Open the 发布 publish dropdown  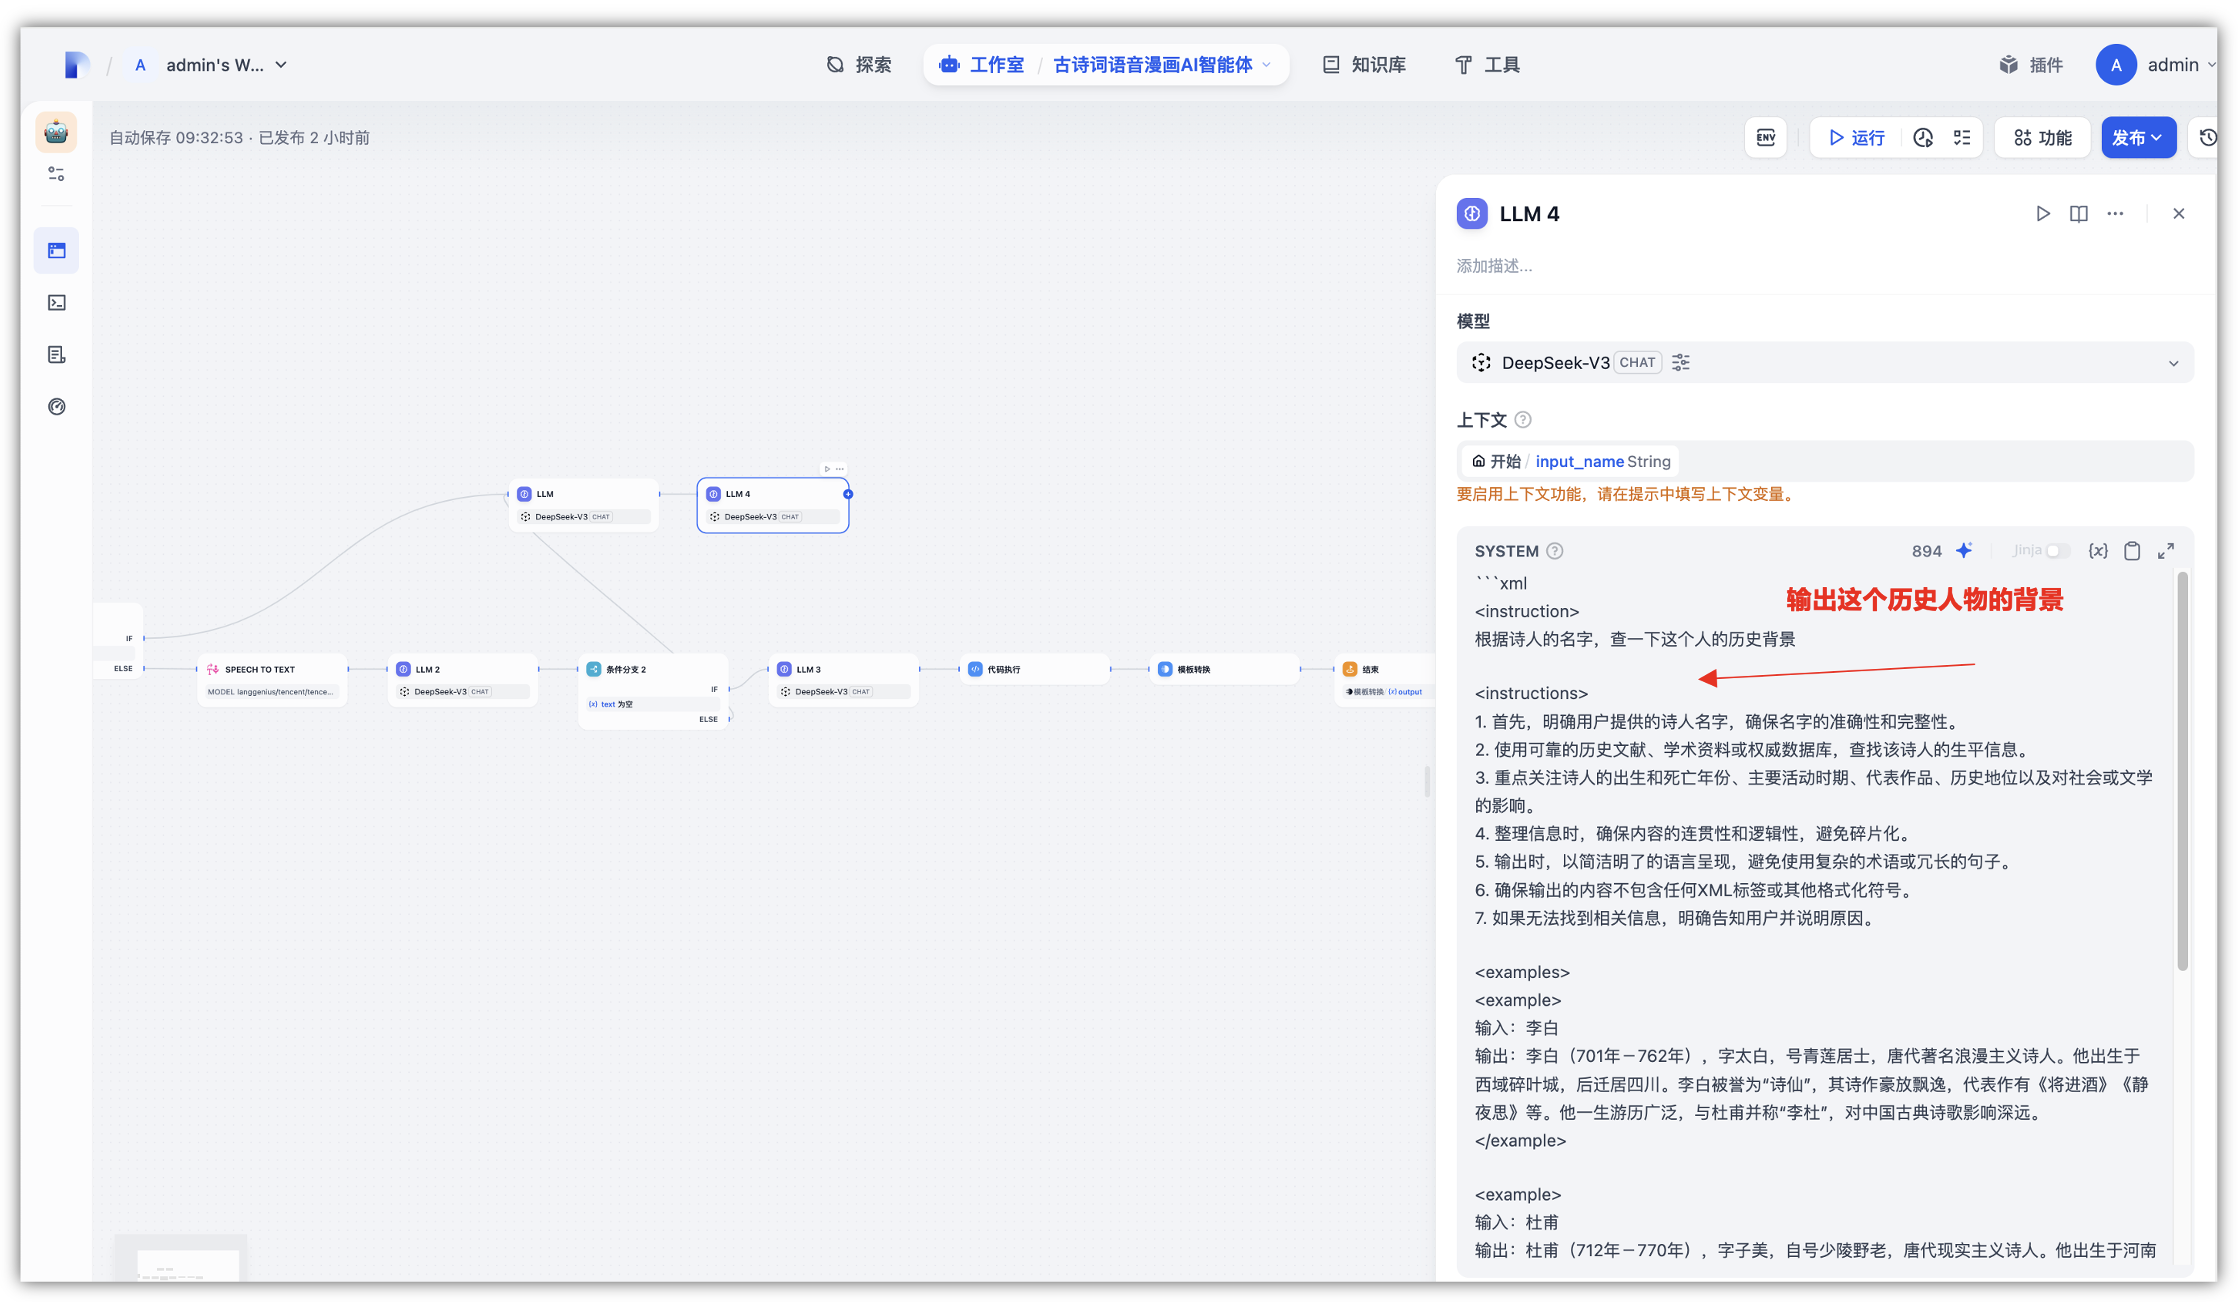tap(2138, 138)
